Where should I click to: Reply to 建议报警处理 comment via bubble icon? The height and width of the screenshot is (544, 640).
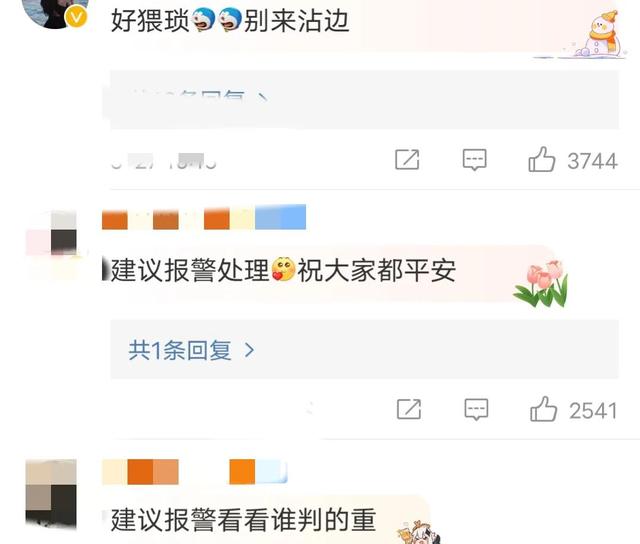click(x=476, y=409)
